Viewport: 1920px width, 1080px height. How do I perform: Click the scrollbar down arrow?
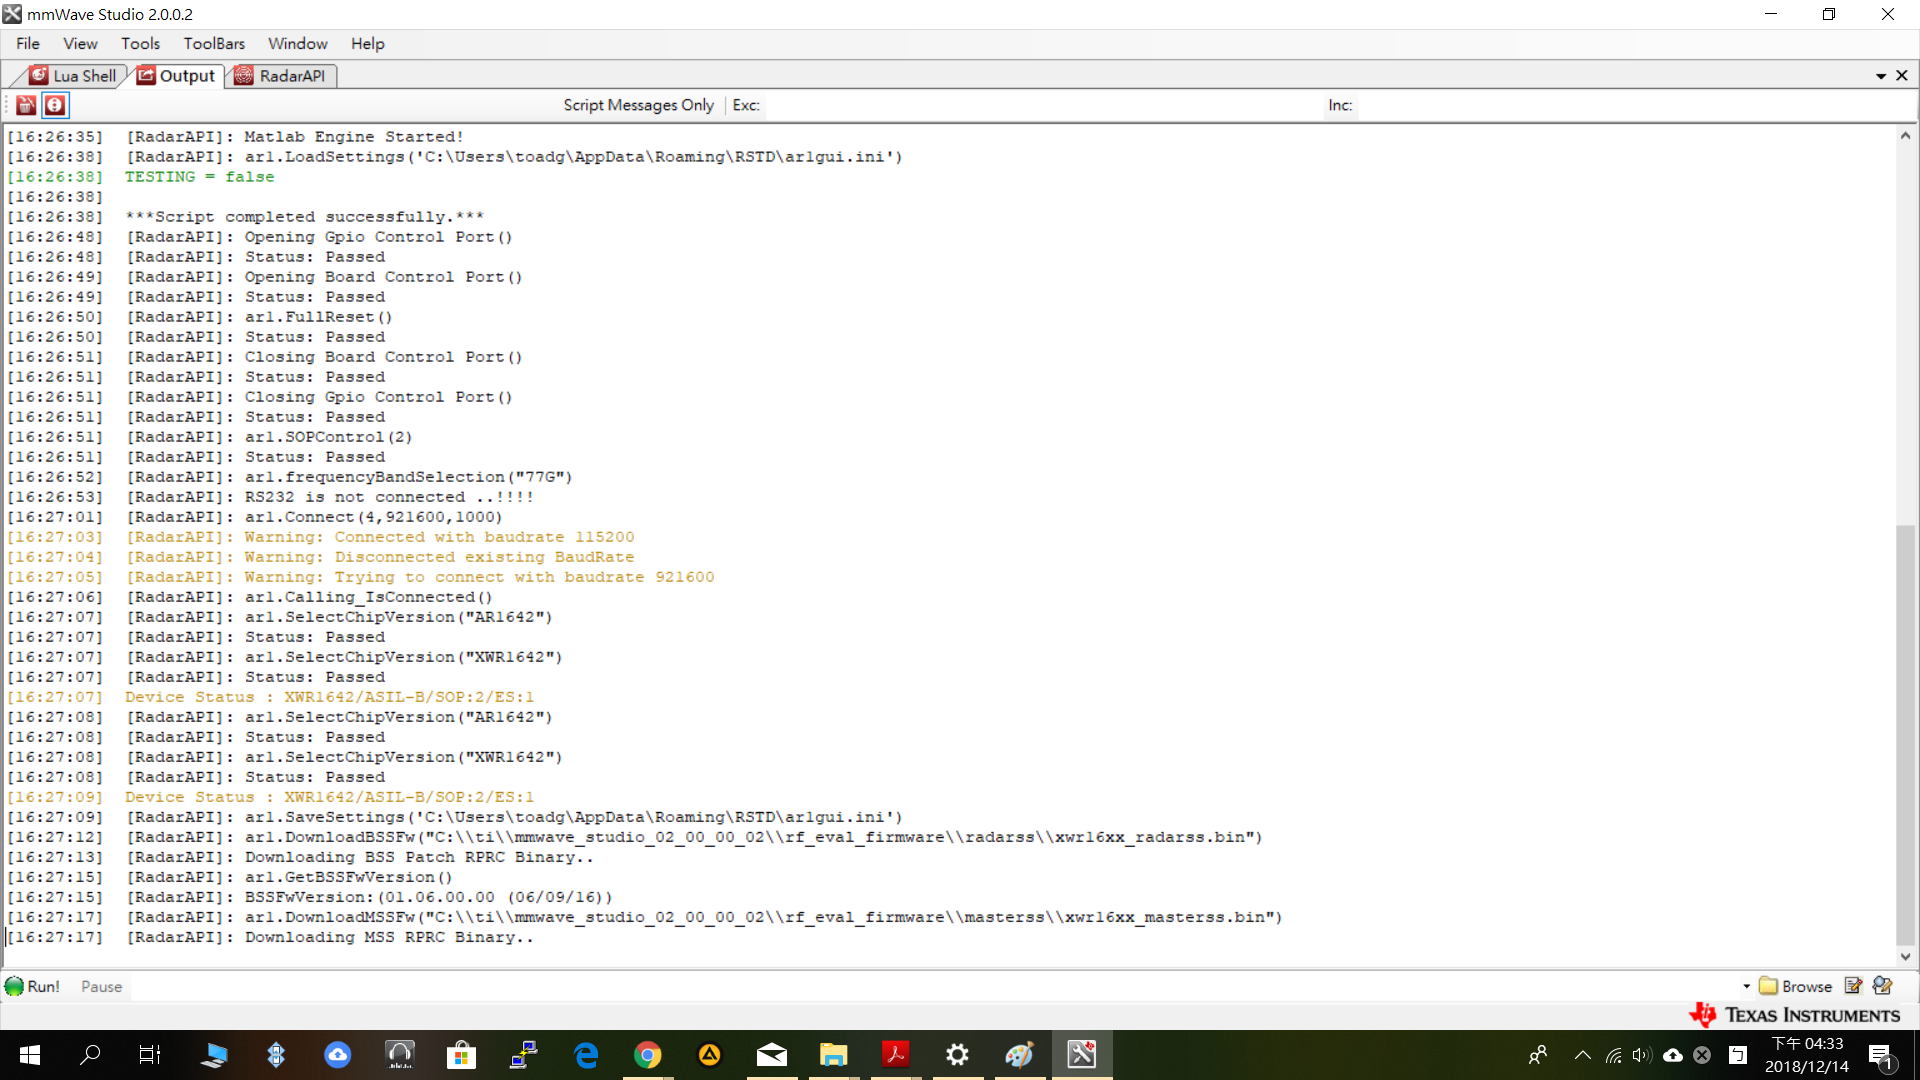(1905, 957)
